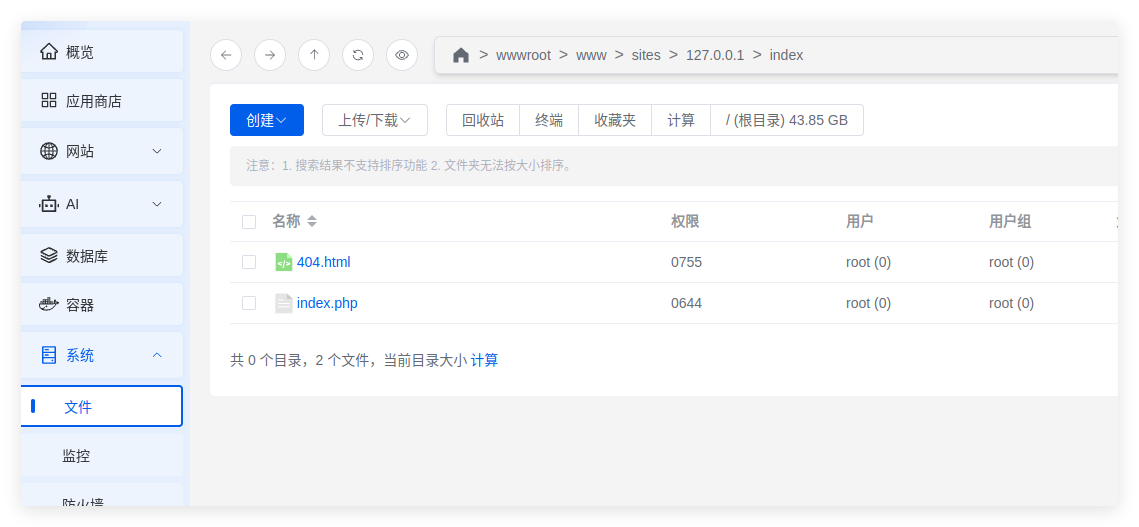Click the wwwroot path breadcrumb
Viewport: 1139px width, 527px height.
click(x=523, y=55)
